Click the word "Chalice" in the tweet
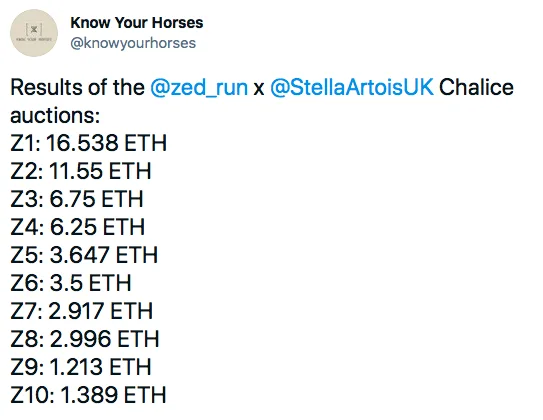 coord(477,87)
